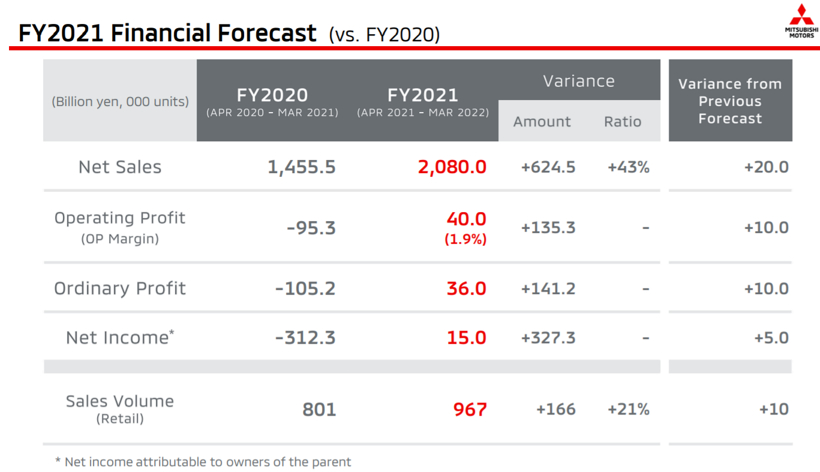Select the Sales Volume row label
Screen dimensions: 820x472
pyautogui.click(x=120, y=401)
